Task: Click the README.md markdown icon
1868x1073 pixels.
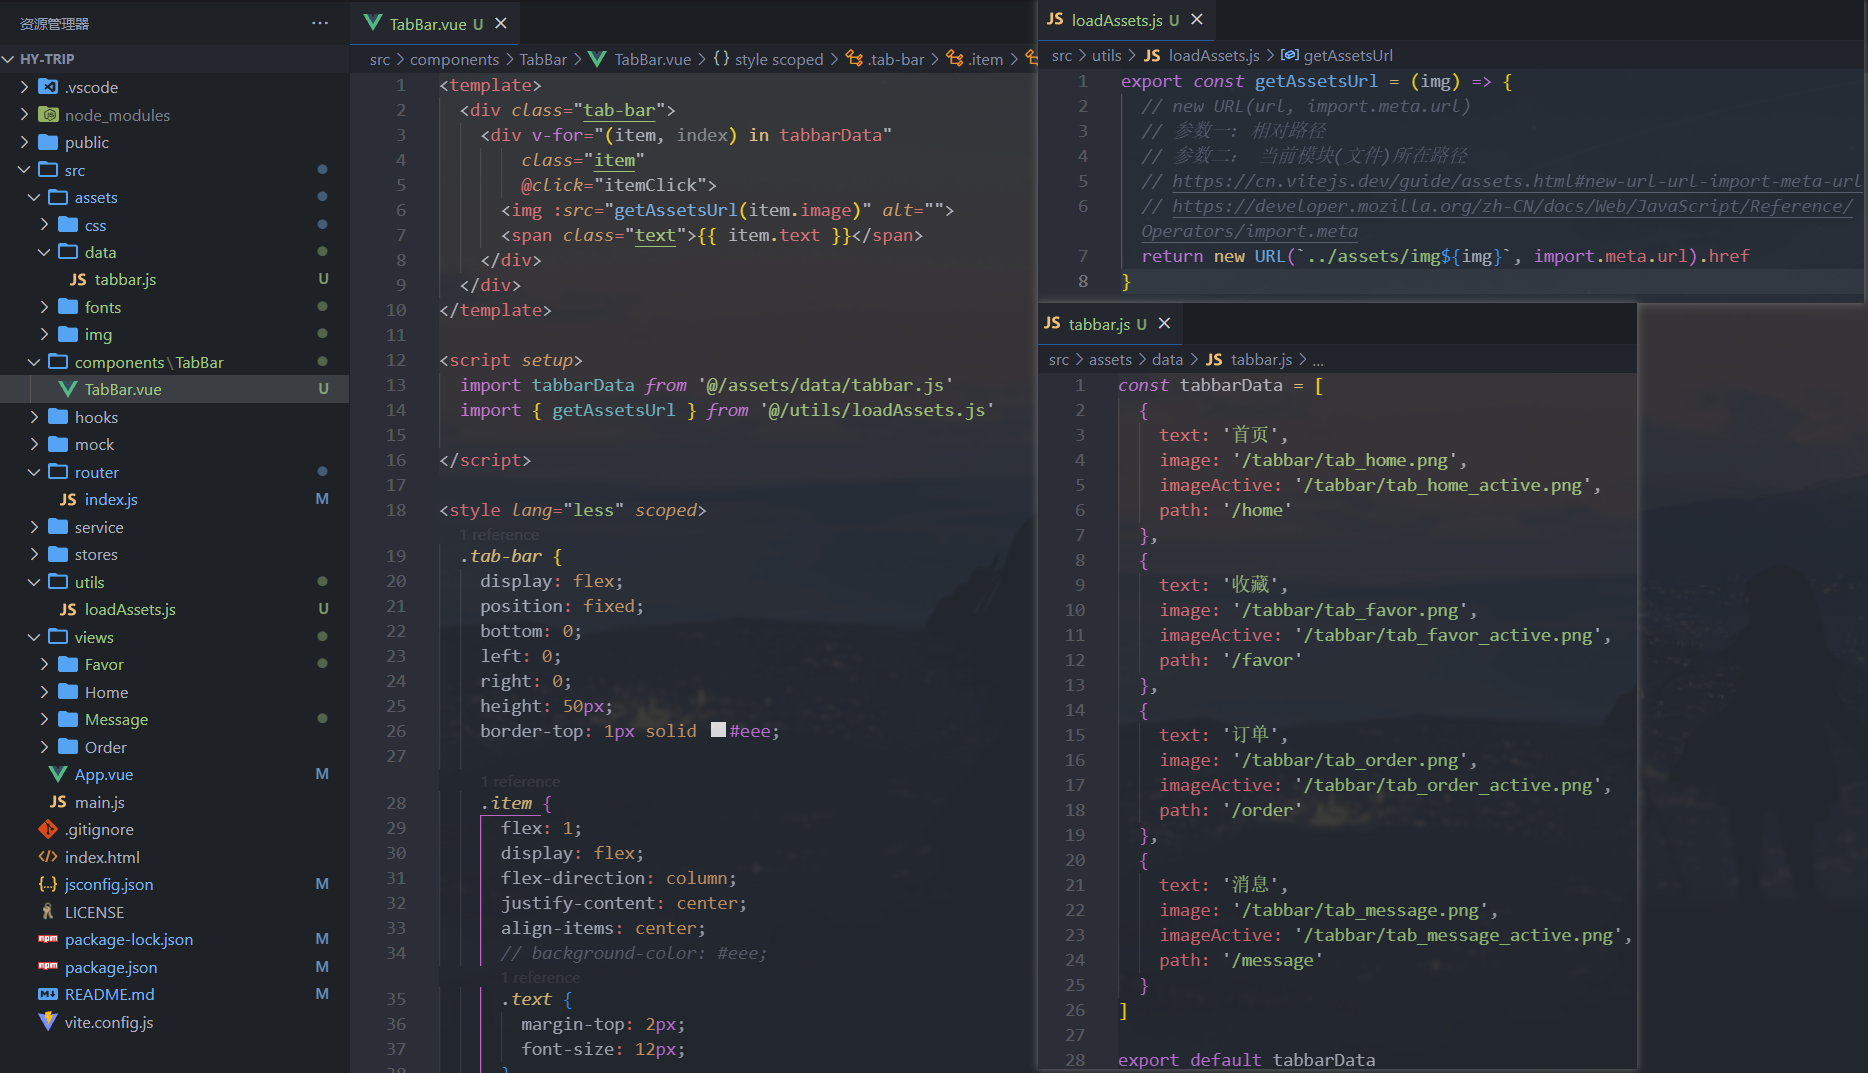Action: (48, 994)
